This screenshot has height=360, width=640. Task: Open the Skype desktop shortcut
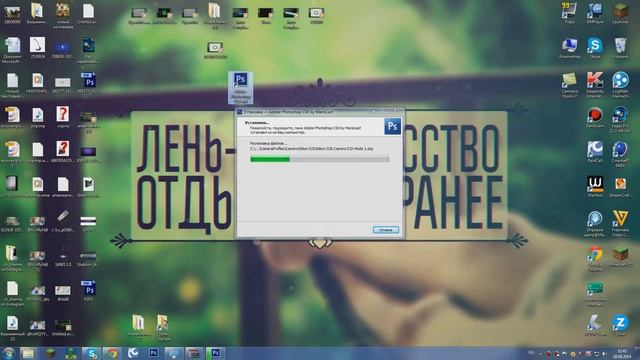point(595,48)
